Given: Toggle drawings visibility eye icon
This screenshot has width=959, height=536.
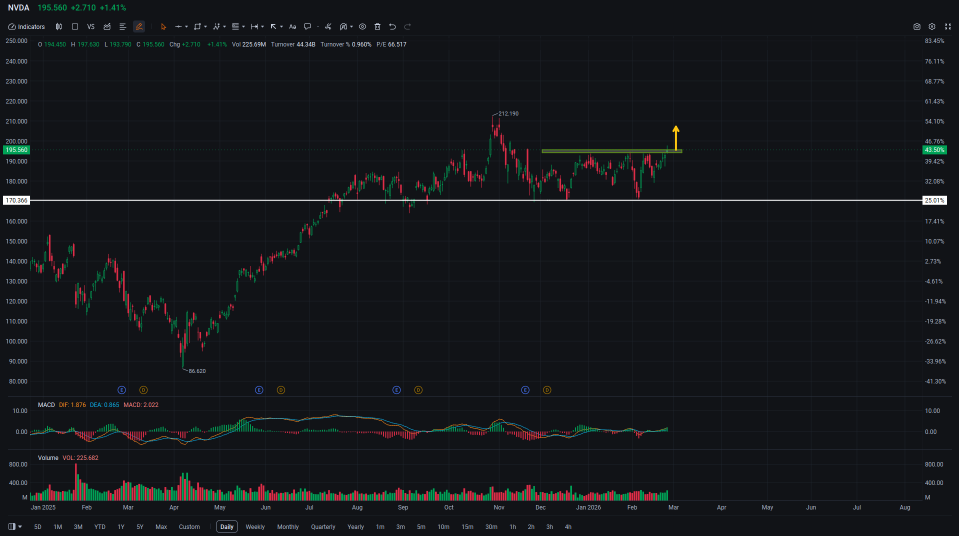Looking at the screenshot, I should point(363,27).
